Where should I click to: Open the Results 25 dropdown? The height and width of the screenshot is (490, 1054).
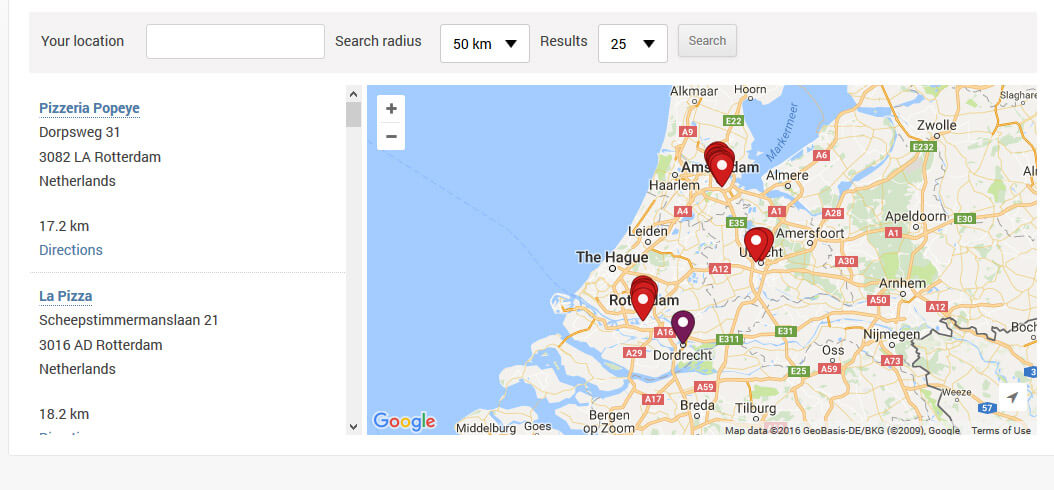pos(633,44)
